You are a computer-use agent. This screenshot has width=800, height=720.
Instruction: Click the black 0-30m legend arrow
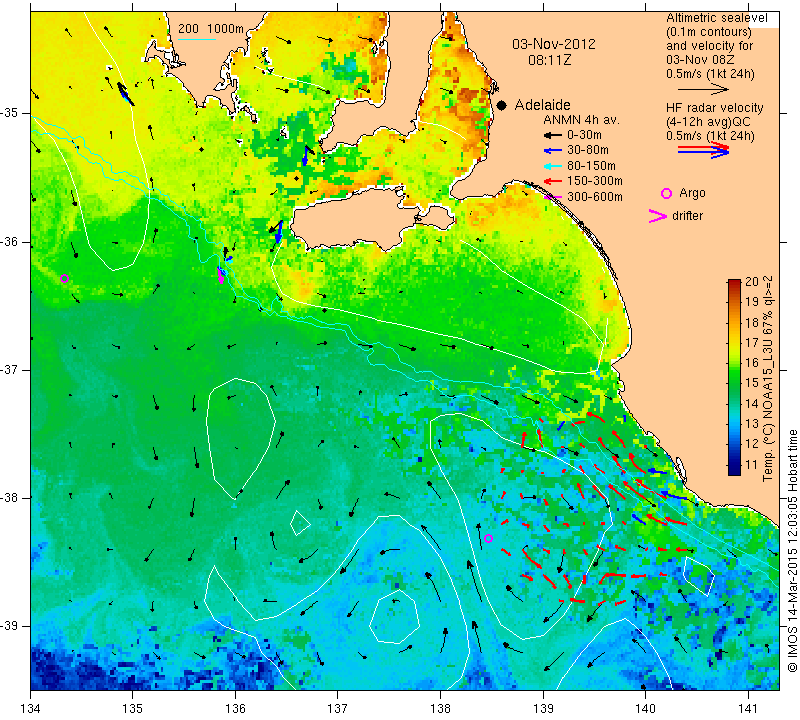(552, 135)
